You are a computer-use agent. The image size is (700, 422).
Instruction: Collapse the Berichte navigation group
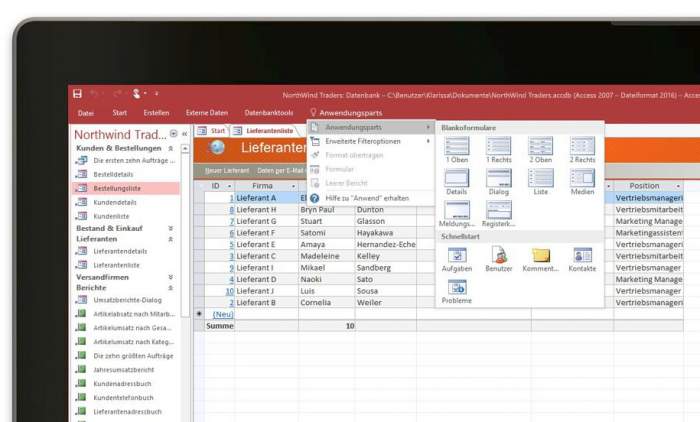pyautogui.click(x=171, y=288)
